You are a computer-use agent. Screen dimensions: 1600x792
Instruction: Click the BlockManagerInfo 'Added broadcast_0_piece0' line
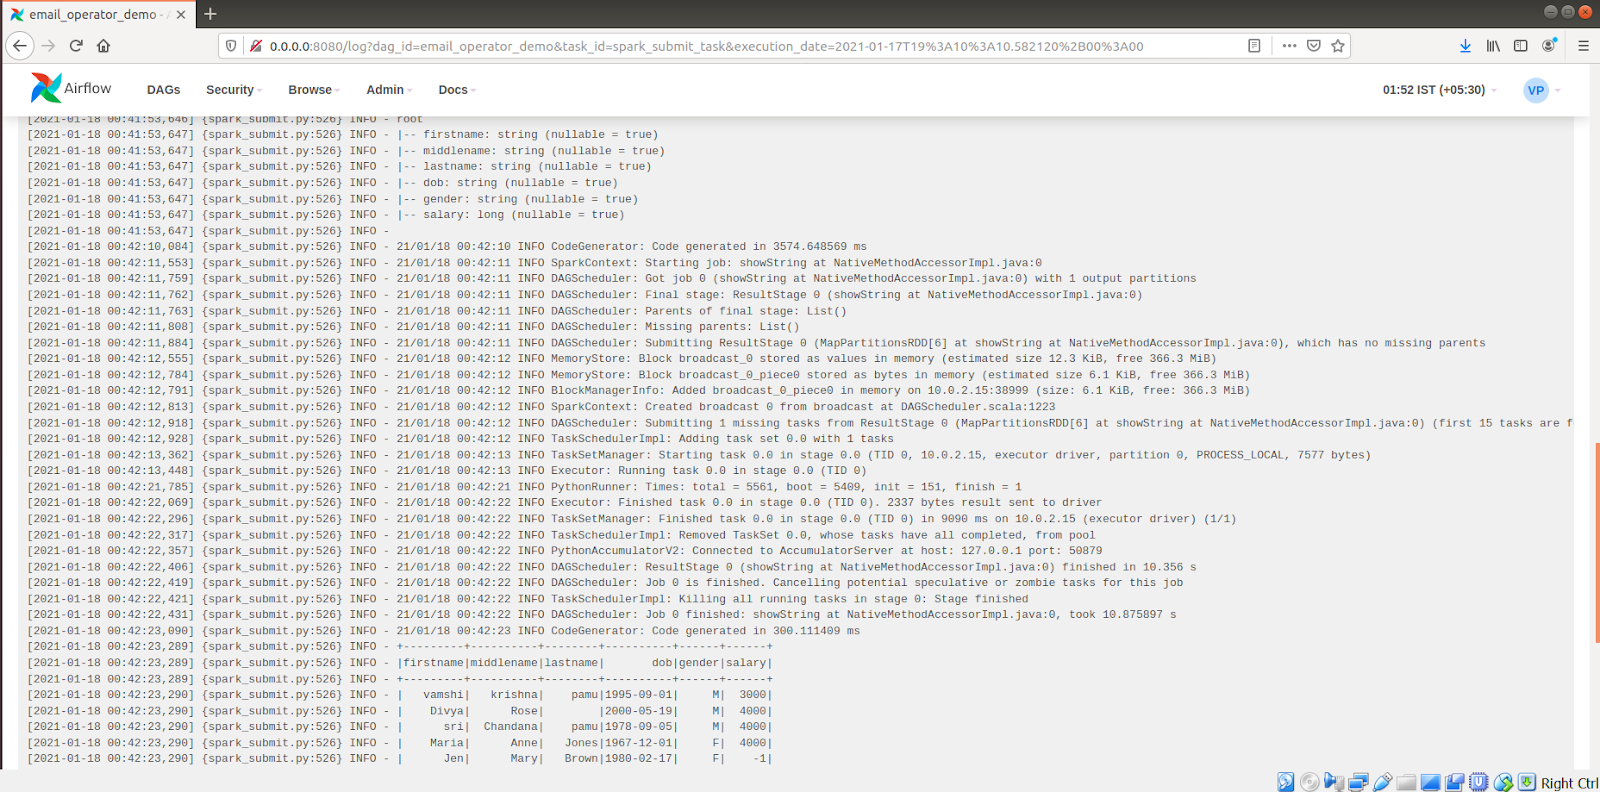point(639,391)
